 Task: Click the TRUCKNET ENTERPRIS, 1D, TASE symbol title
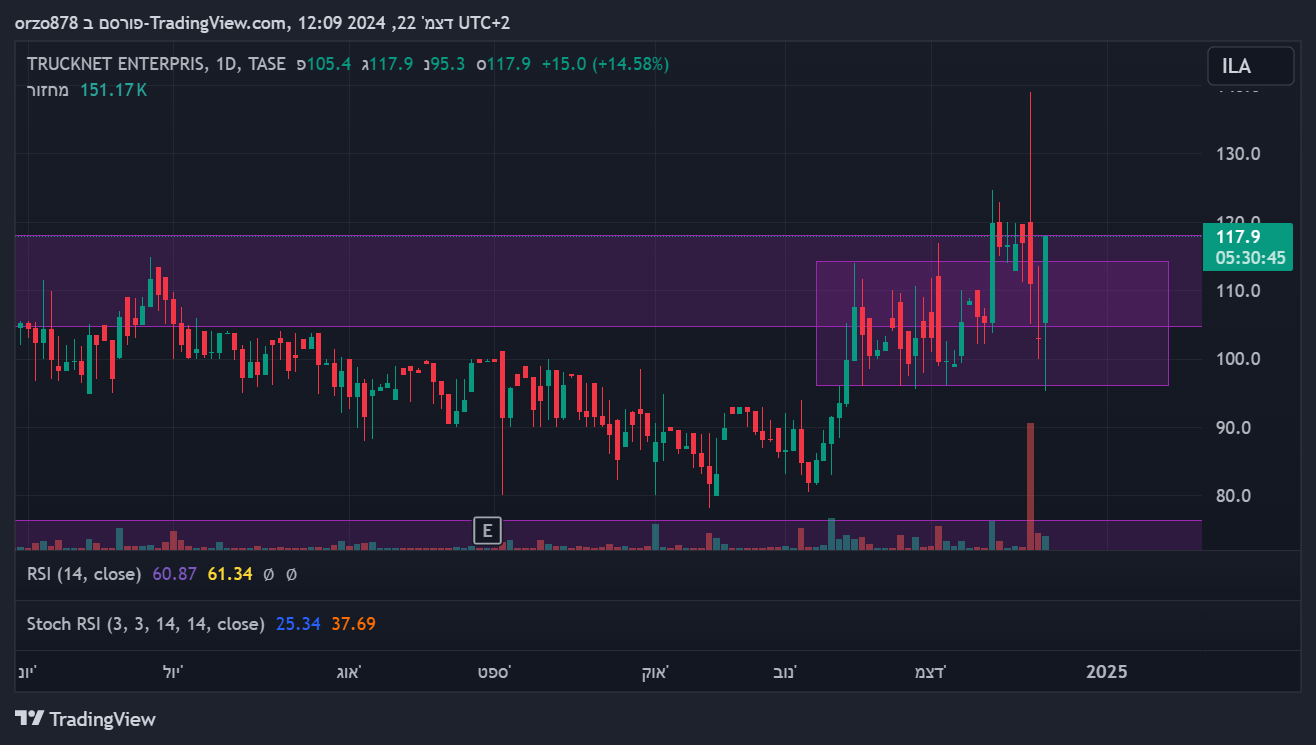156,64
